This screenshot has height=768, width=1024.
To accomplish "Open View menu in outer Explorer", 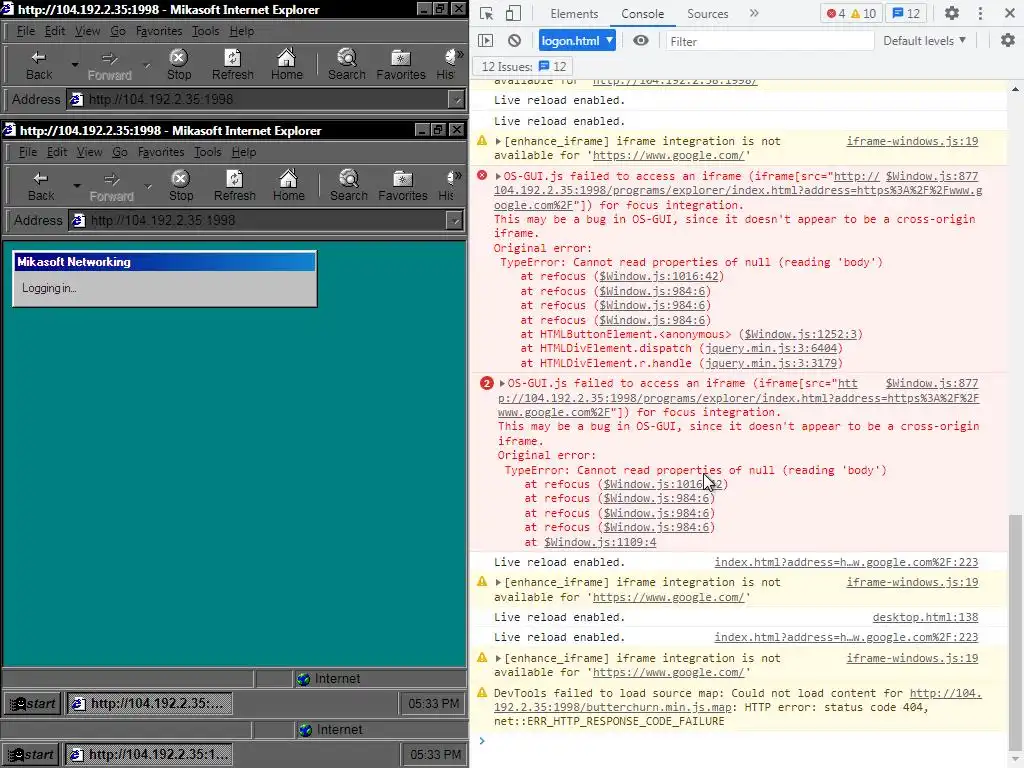I will click(87, 31).
